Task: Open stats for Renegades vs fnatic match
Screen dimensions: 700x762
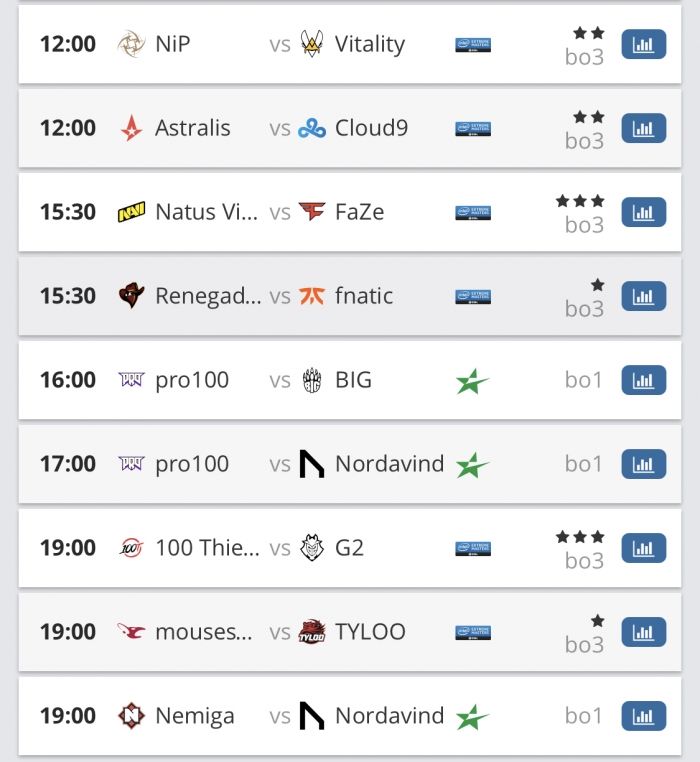Action: (x=643, y=296)
